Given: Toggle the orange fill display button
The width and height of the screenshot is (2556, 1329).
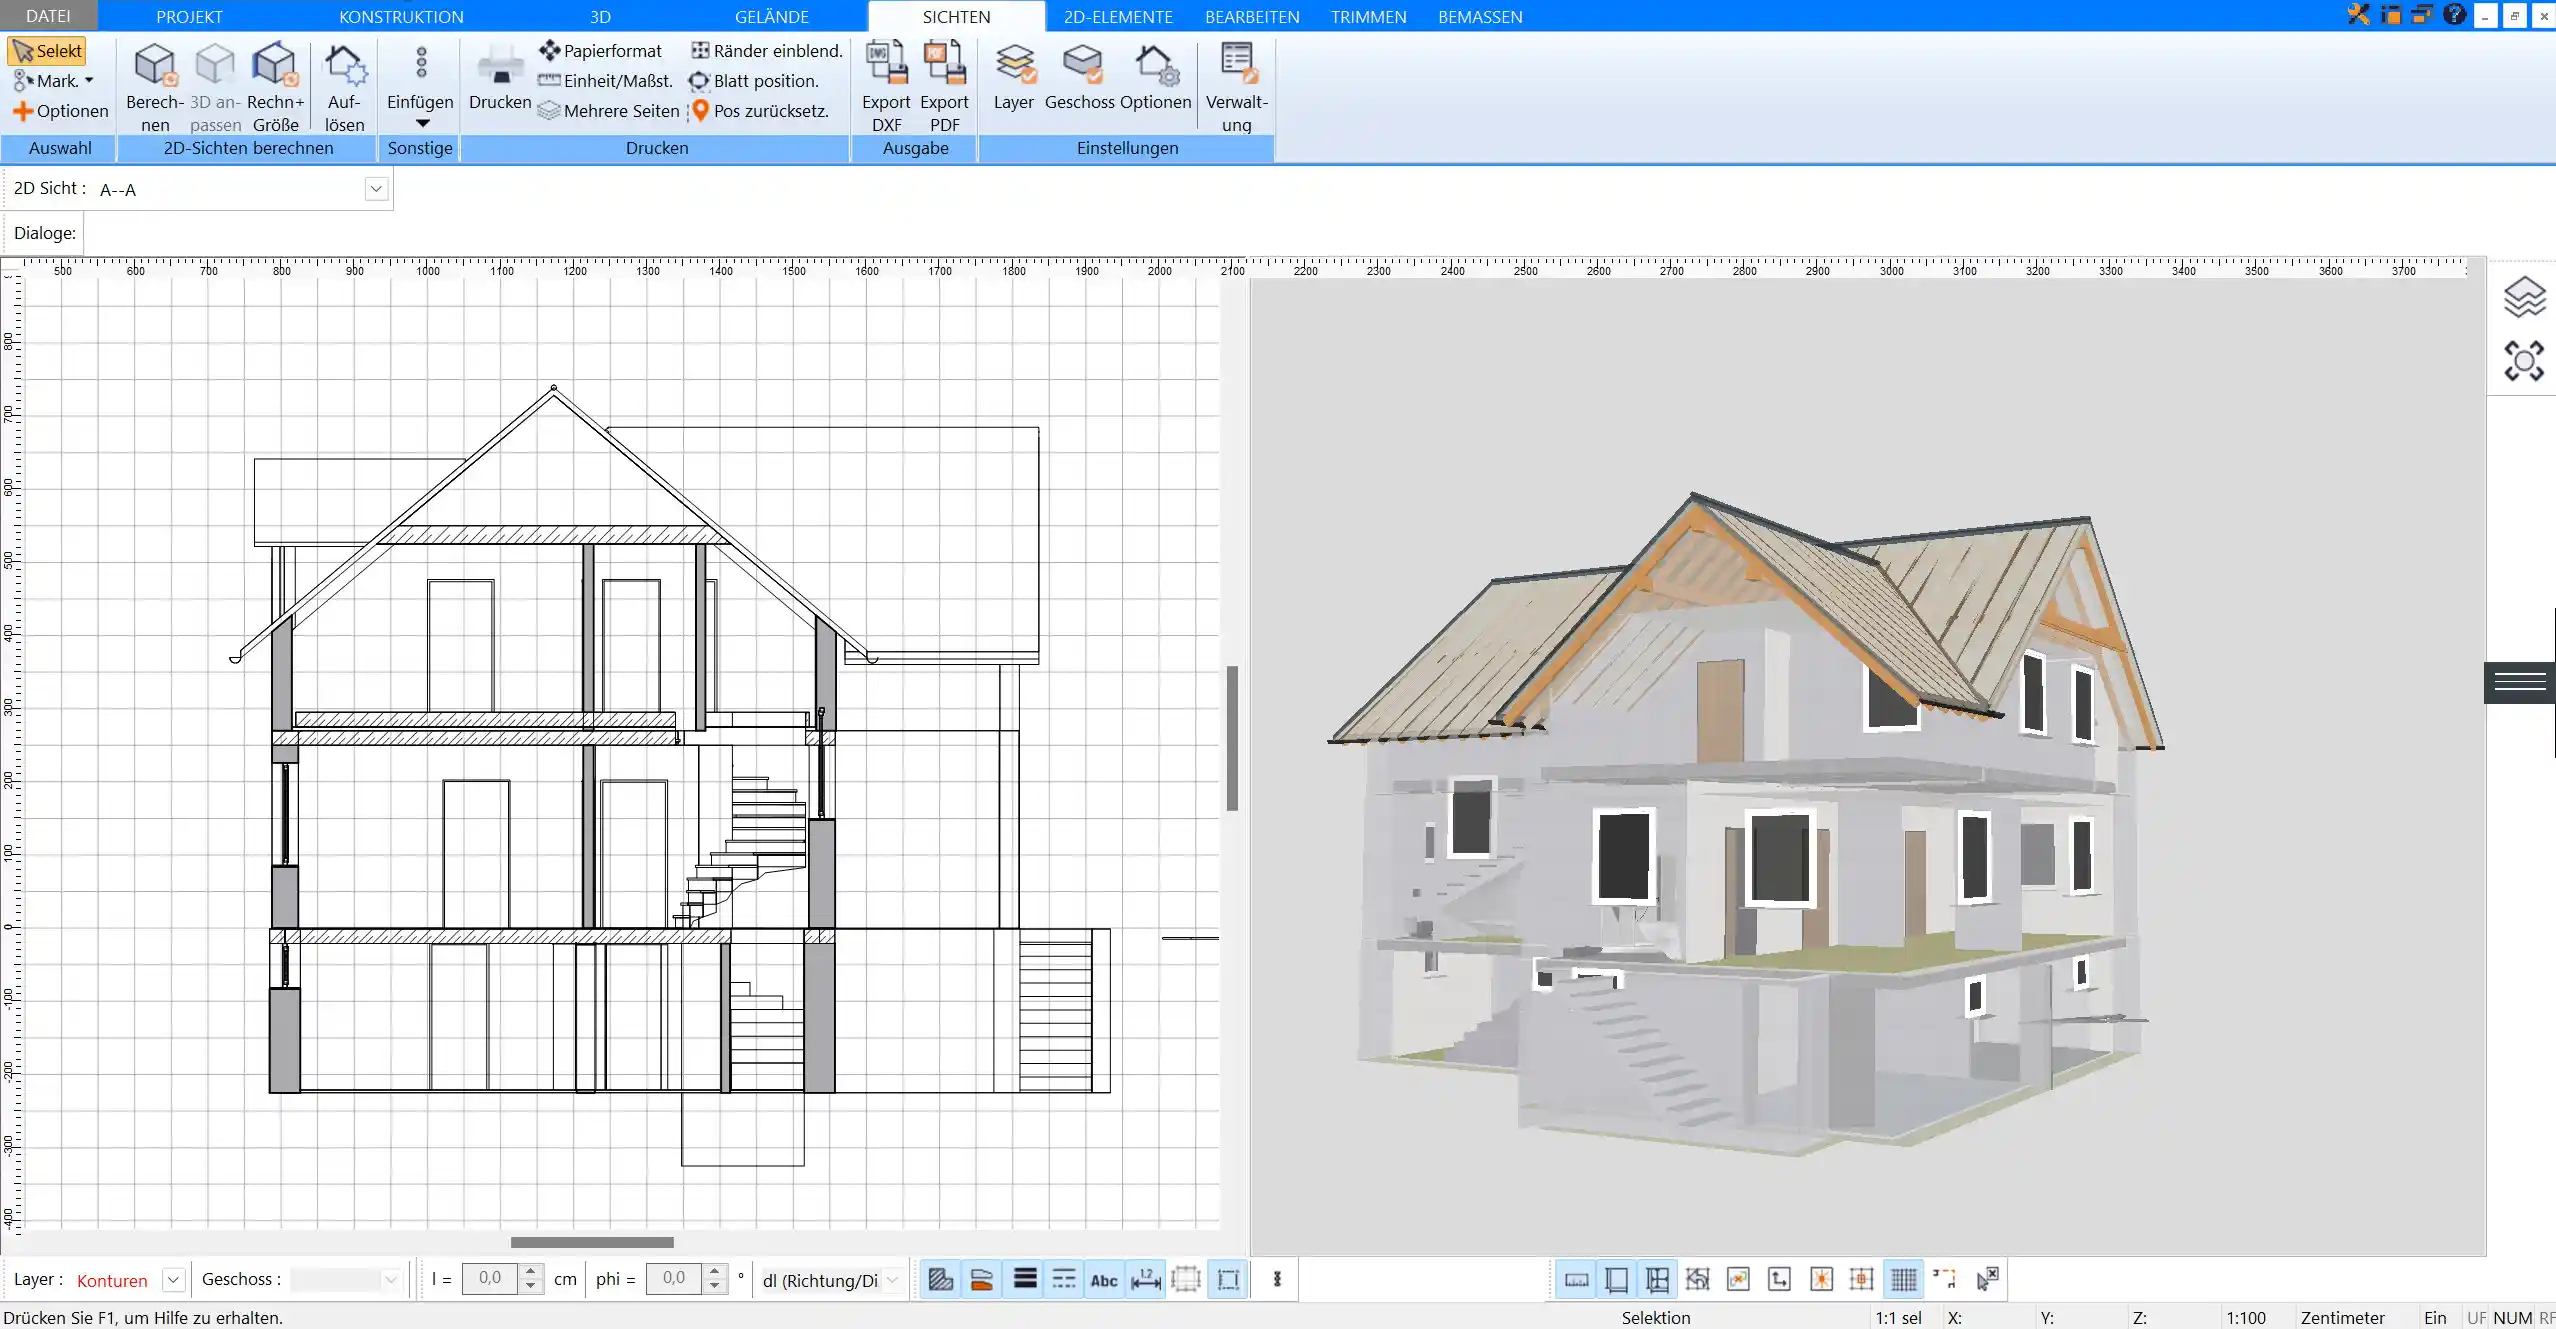Looking at the screenshot, I should [x=981, y=1279].
